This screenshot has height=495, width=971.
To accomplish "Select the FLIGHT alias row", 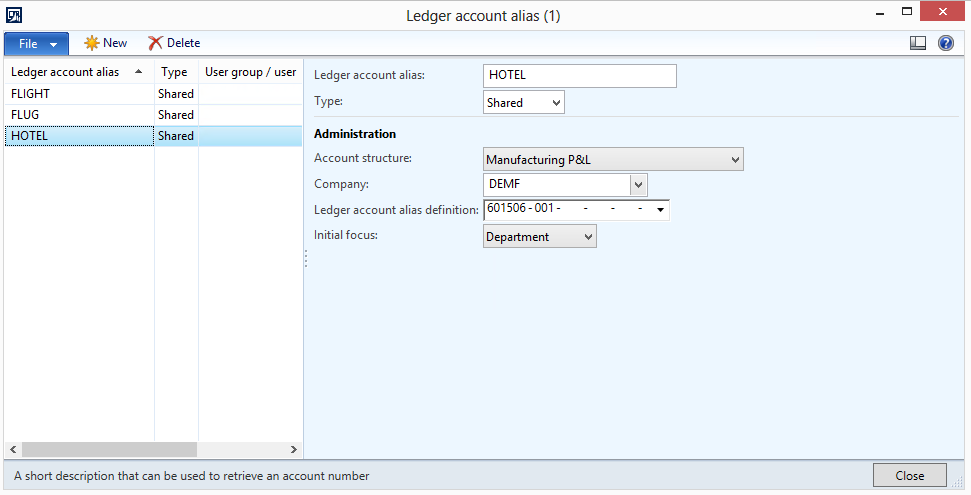I will [78, 94].
